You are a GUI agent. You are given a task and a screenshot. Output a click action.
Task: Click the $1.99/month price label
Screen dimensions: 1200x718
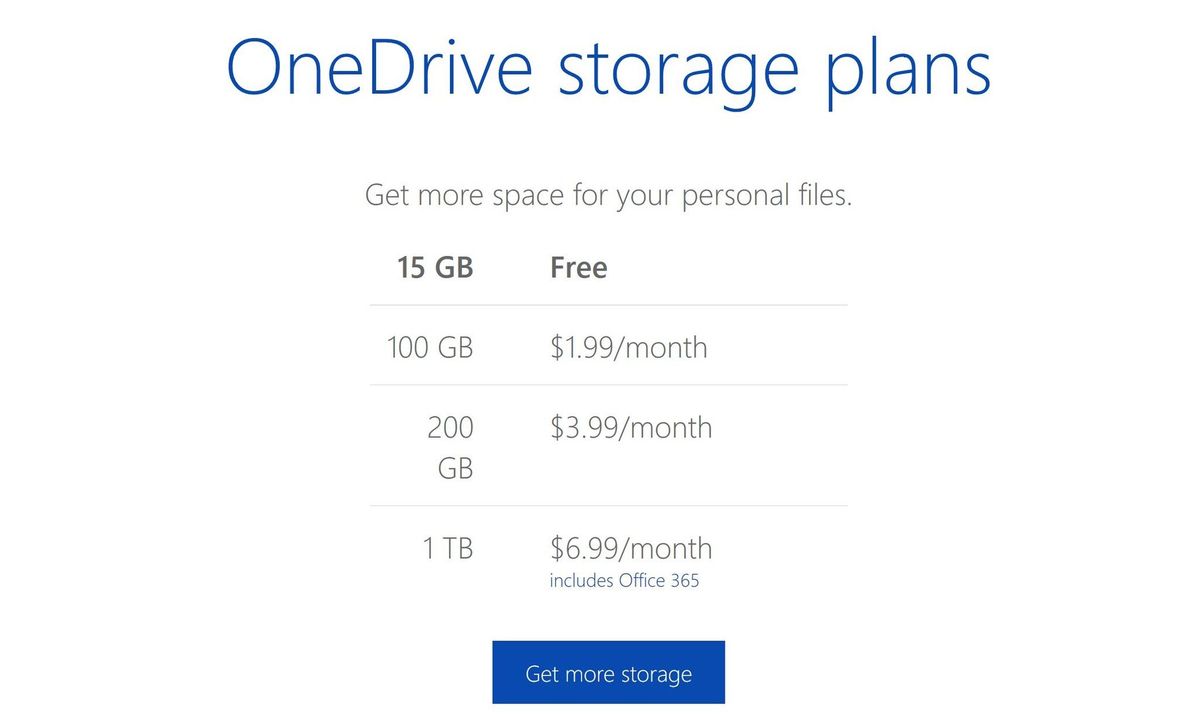[x=630, y=347]
